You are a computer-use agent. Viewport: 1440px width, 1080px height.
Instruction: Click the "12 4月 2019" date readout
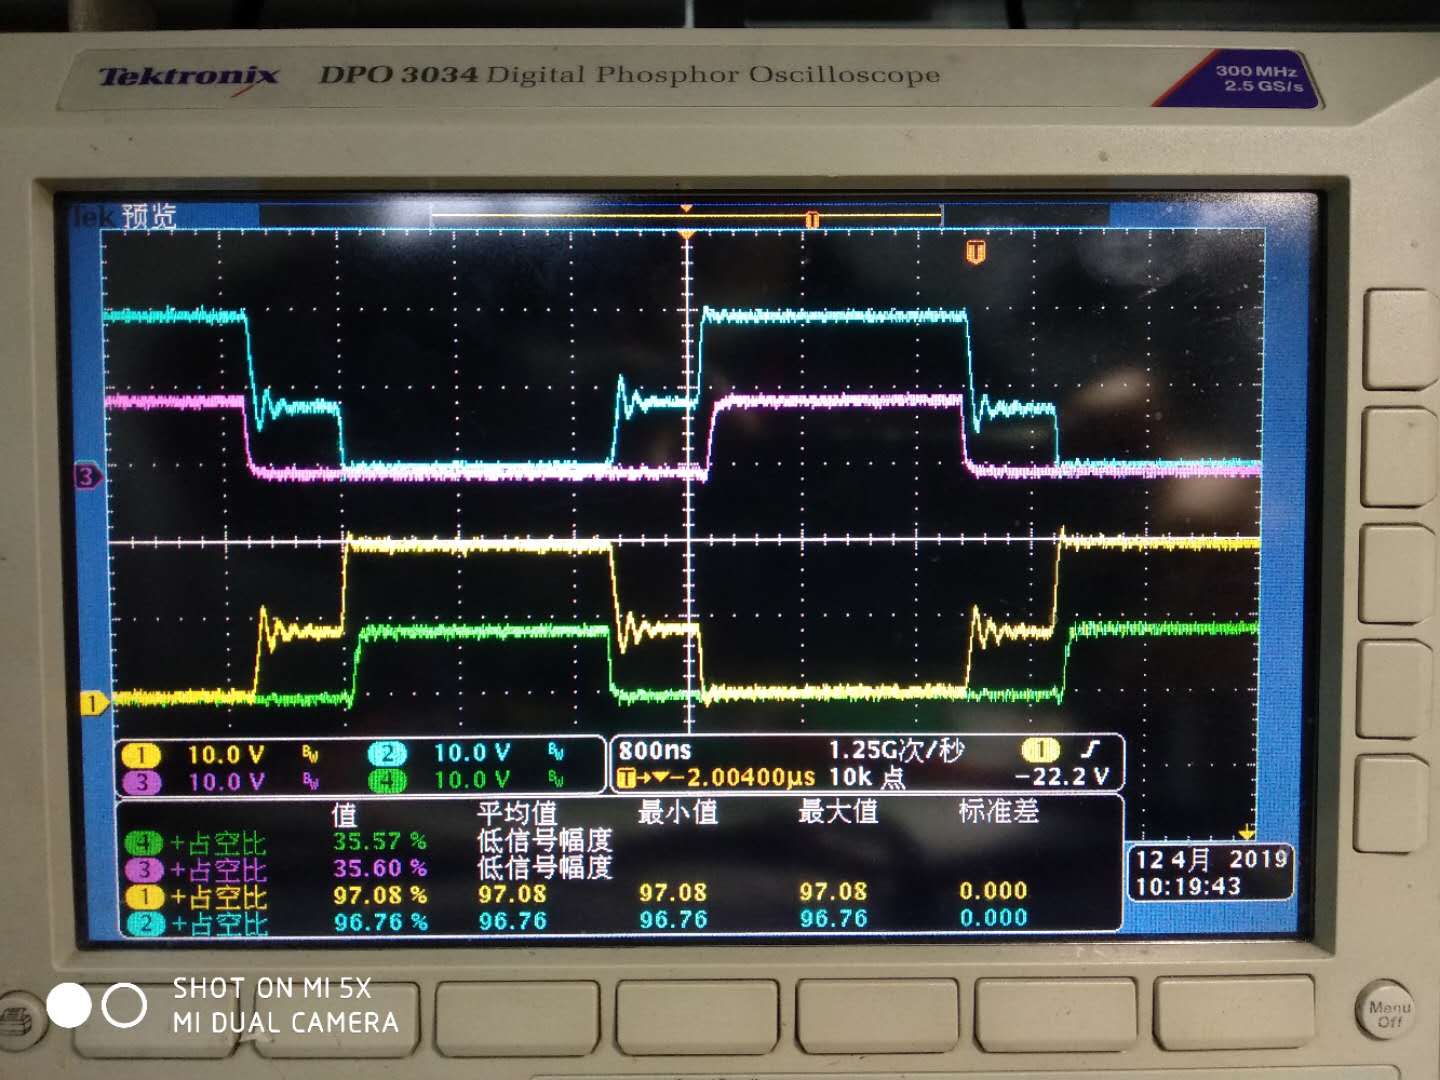pos(1212,859)
